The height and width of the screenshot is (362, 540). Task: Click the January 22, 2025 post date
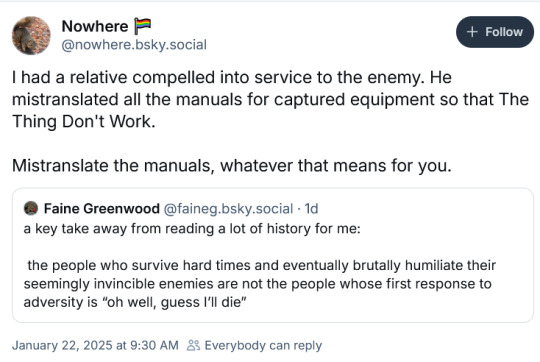[x=95, y=345]
